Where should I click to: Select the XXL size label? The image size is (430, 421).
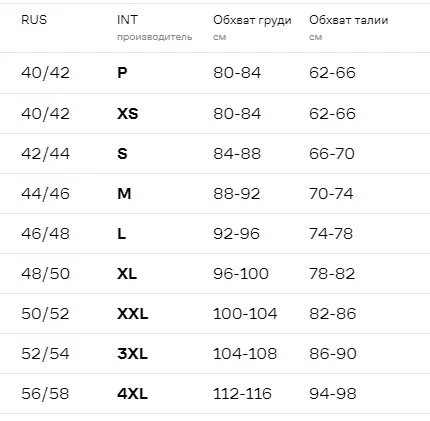coord(133,314)
